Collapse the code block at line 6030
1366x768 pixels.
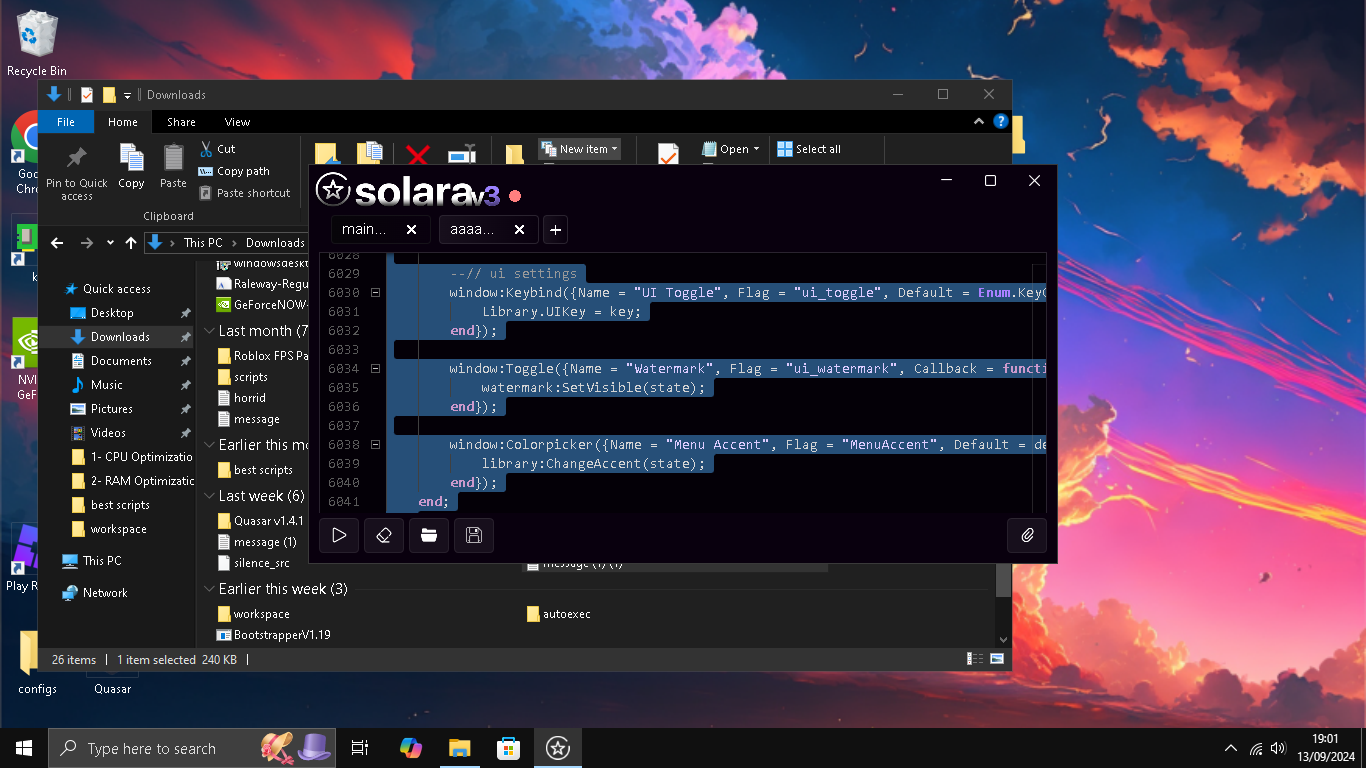pyautogui.click(x=375, y=293)
